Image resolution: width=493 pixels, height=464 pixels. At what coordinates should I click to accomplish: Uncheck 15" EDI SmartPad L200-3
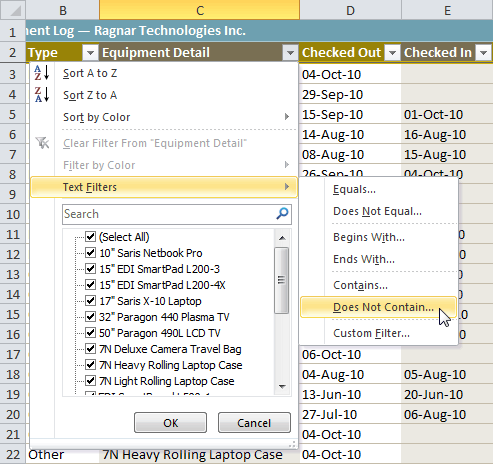click(90, 269)
